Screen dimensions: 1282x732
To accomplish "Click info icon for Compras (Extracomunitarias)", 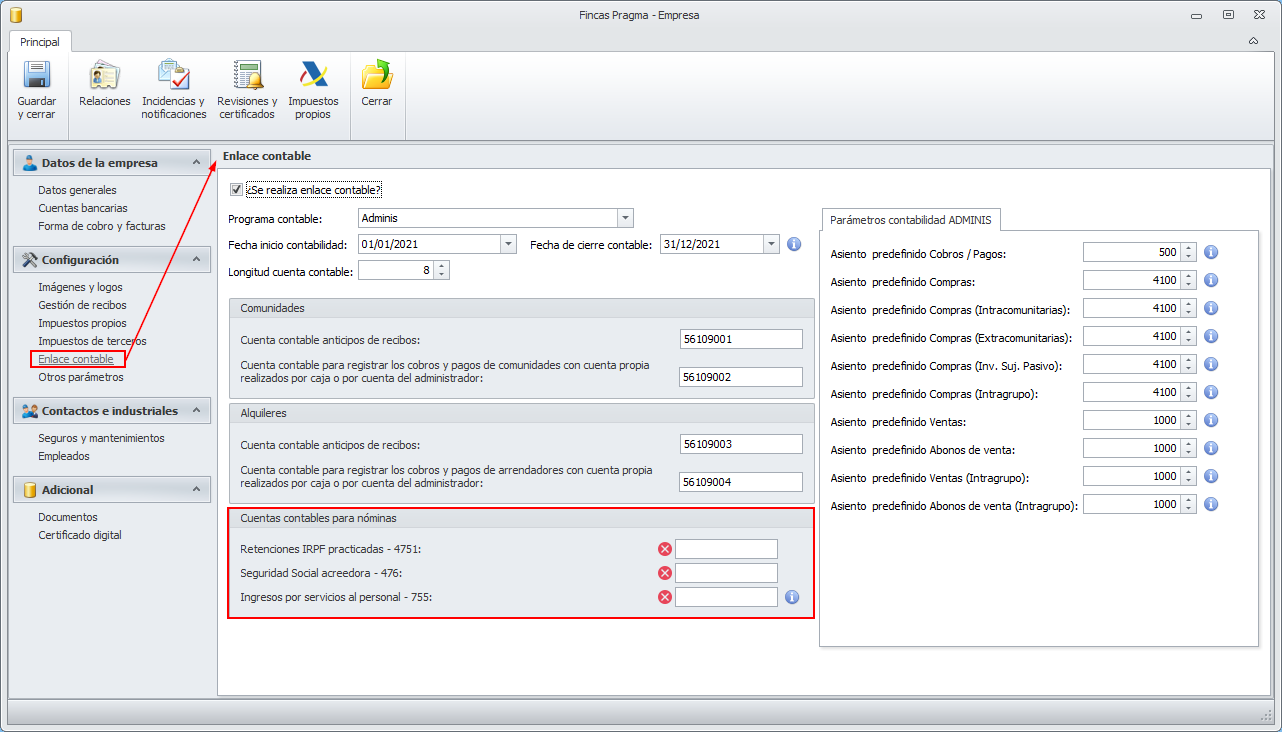I will pyautogui.click(x=1211, y=336).
